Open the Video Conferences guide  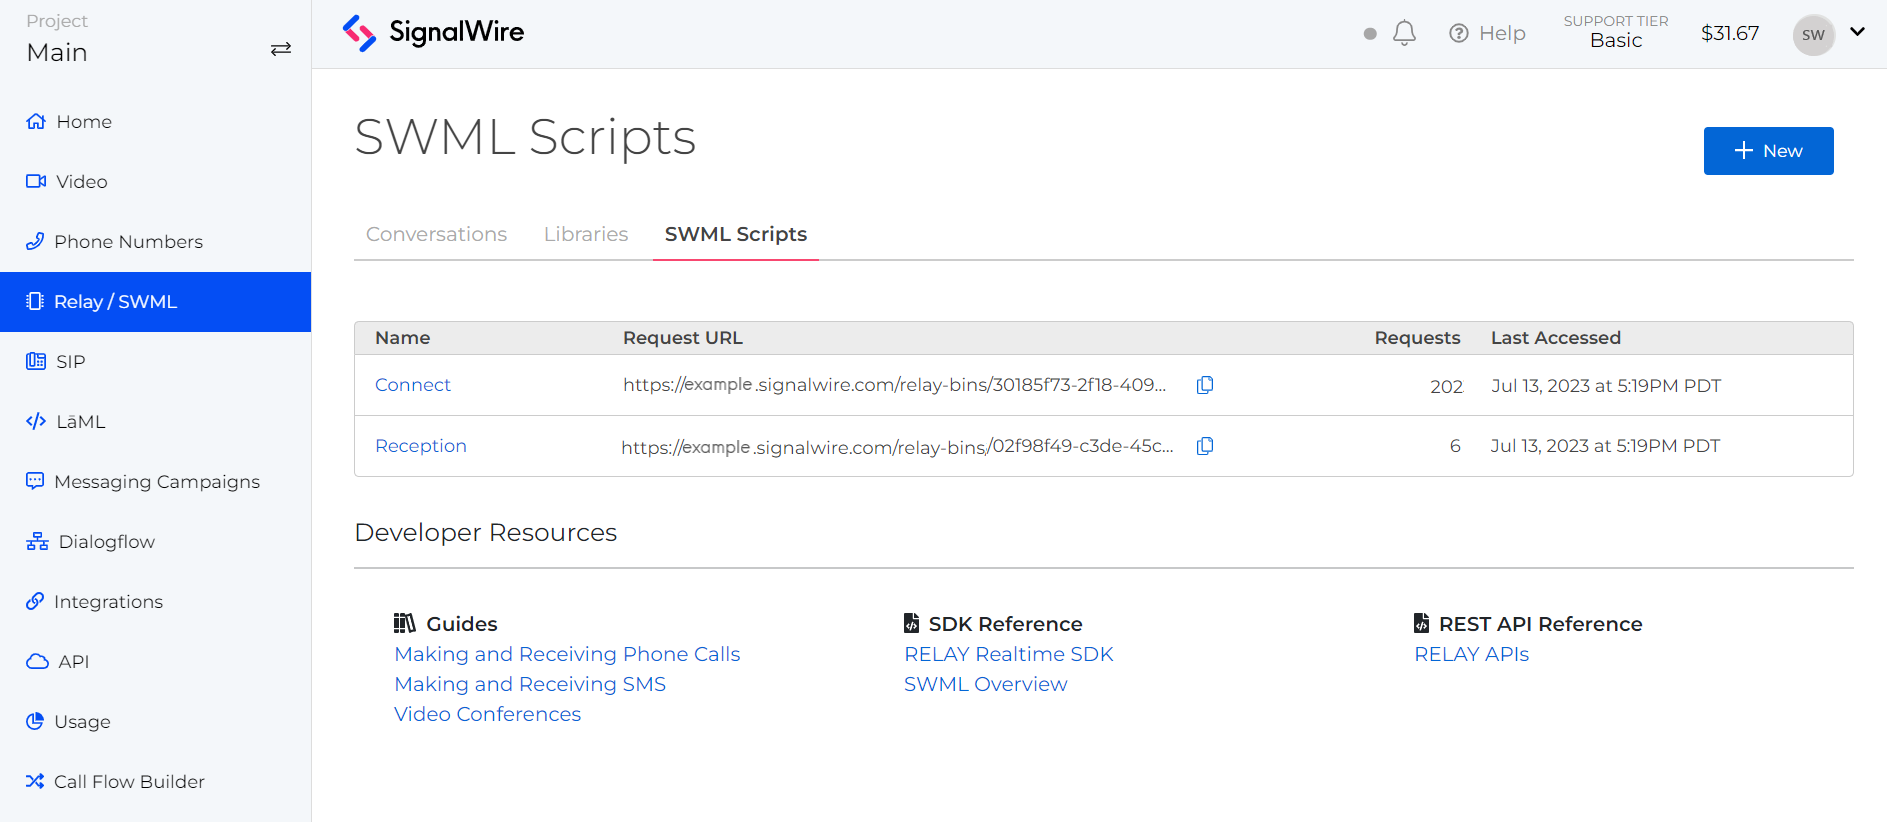(x=487, y=714)
